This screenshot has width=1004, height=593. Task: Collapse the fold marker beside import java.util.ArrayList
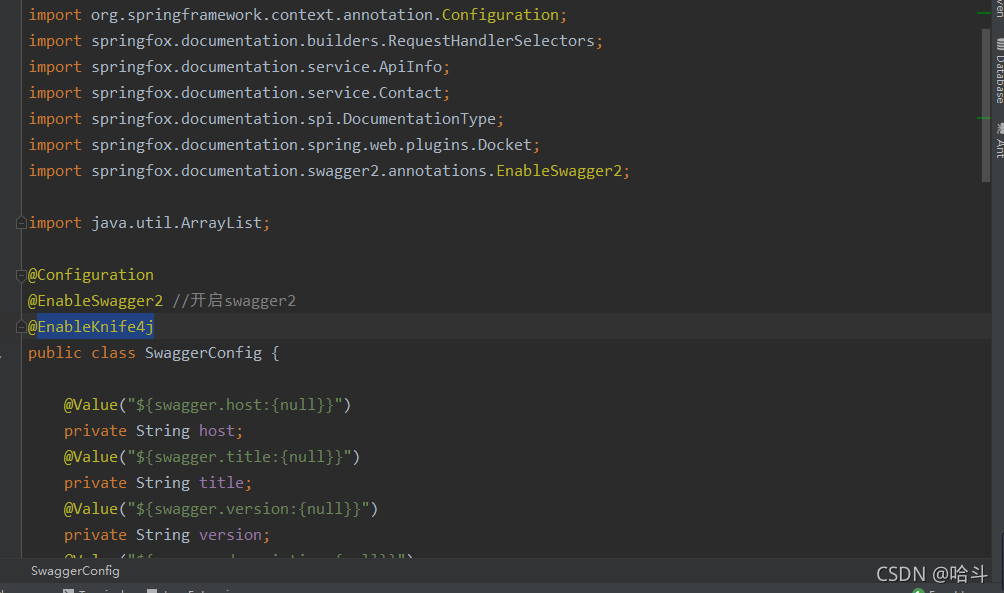click(21, 223)
